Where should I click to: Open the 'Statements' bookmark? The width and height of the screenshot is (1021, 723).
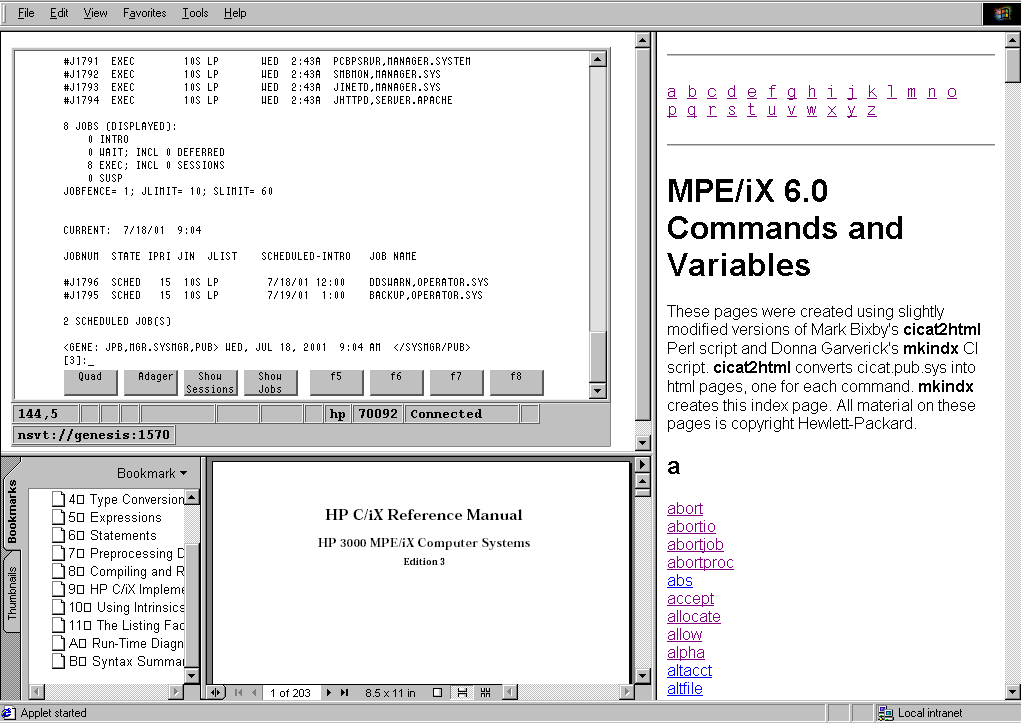pos(113,535)
